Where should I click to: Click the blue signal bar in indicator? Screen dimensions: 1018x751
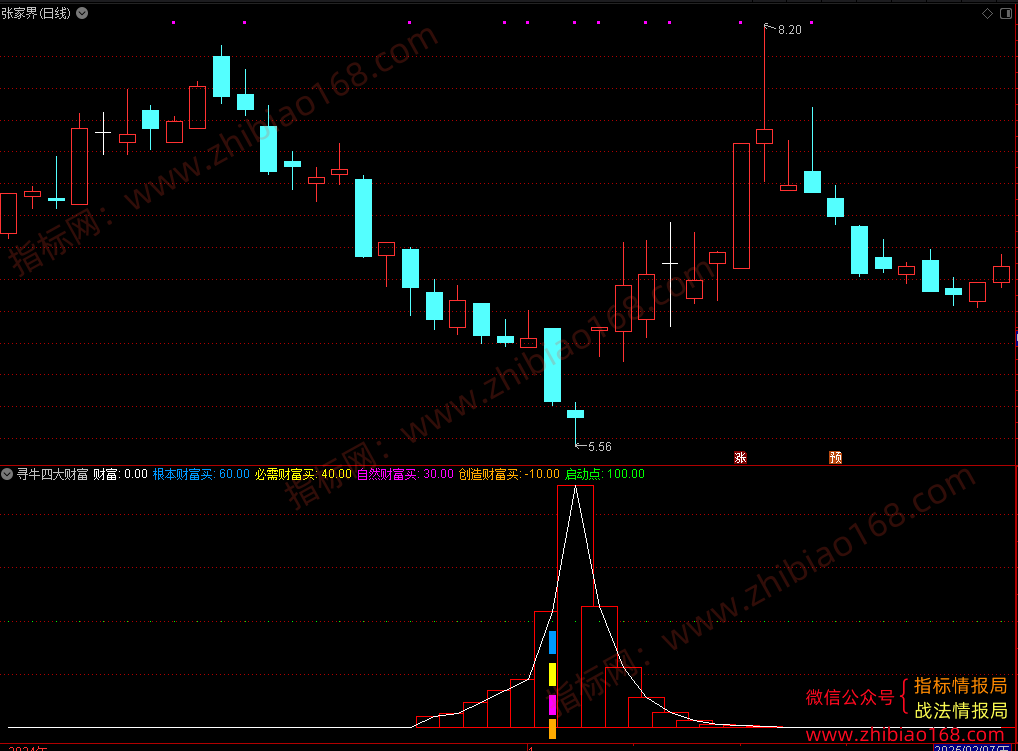pyautogui.click(x=552, y=643)
